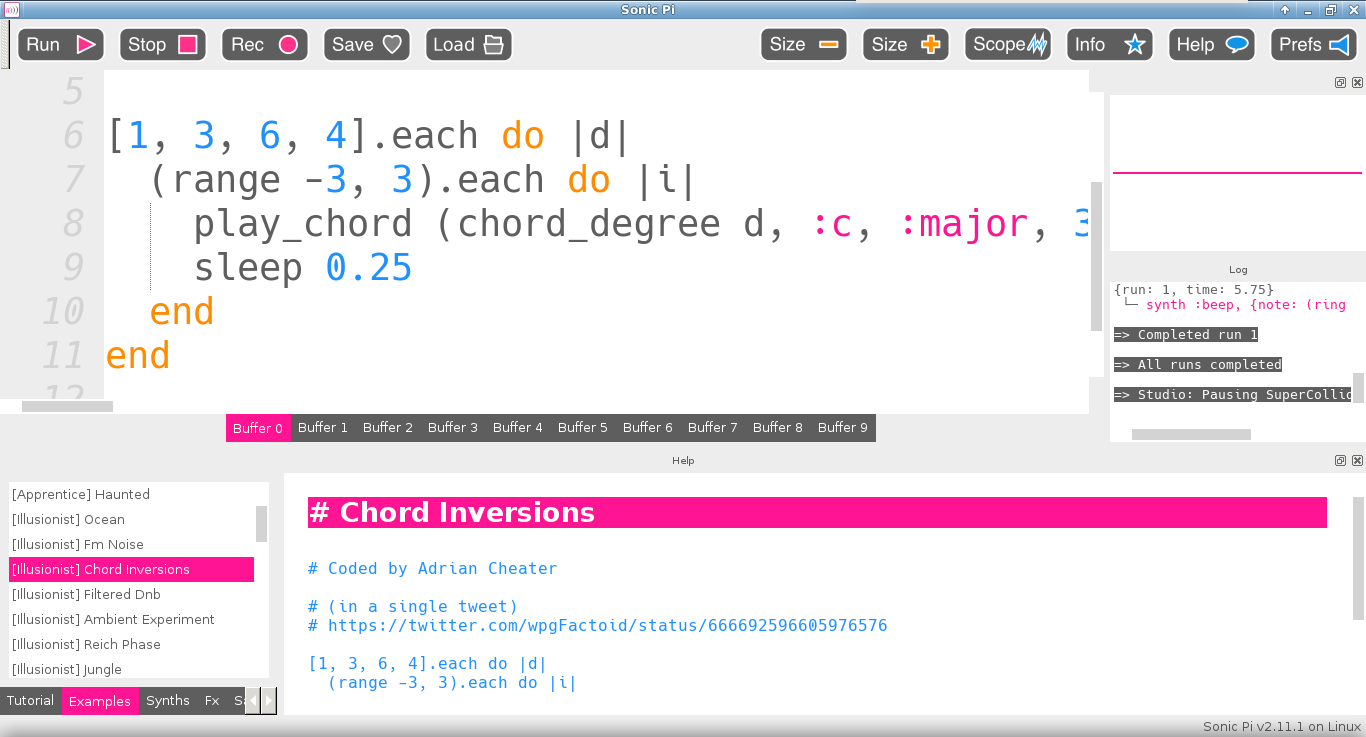Click the examples list scrollbar
The width and height of the screenshot is (1366, 737).
pyautogui.click(x=261, y=523)
